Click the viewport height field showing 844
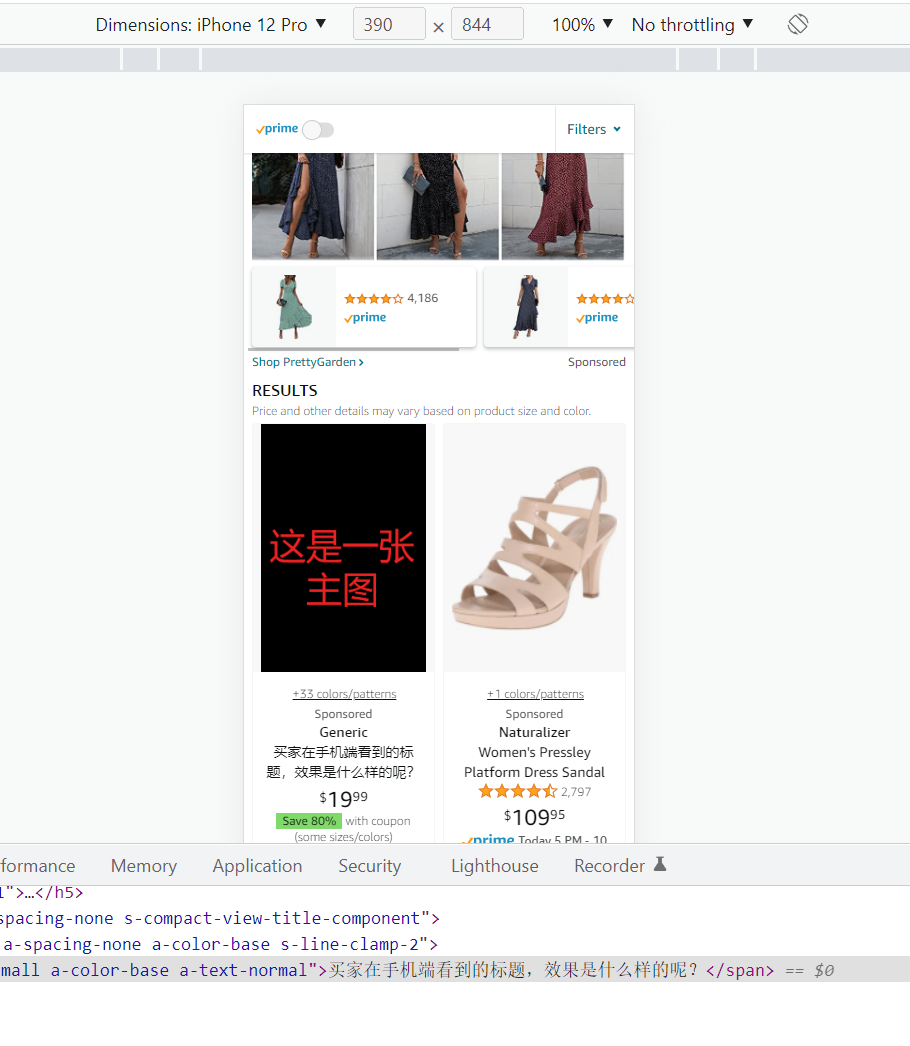Image resolution: width=910 pixels, height=1046 pixels. tap(487, 25)
